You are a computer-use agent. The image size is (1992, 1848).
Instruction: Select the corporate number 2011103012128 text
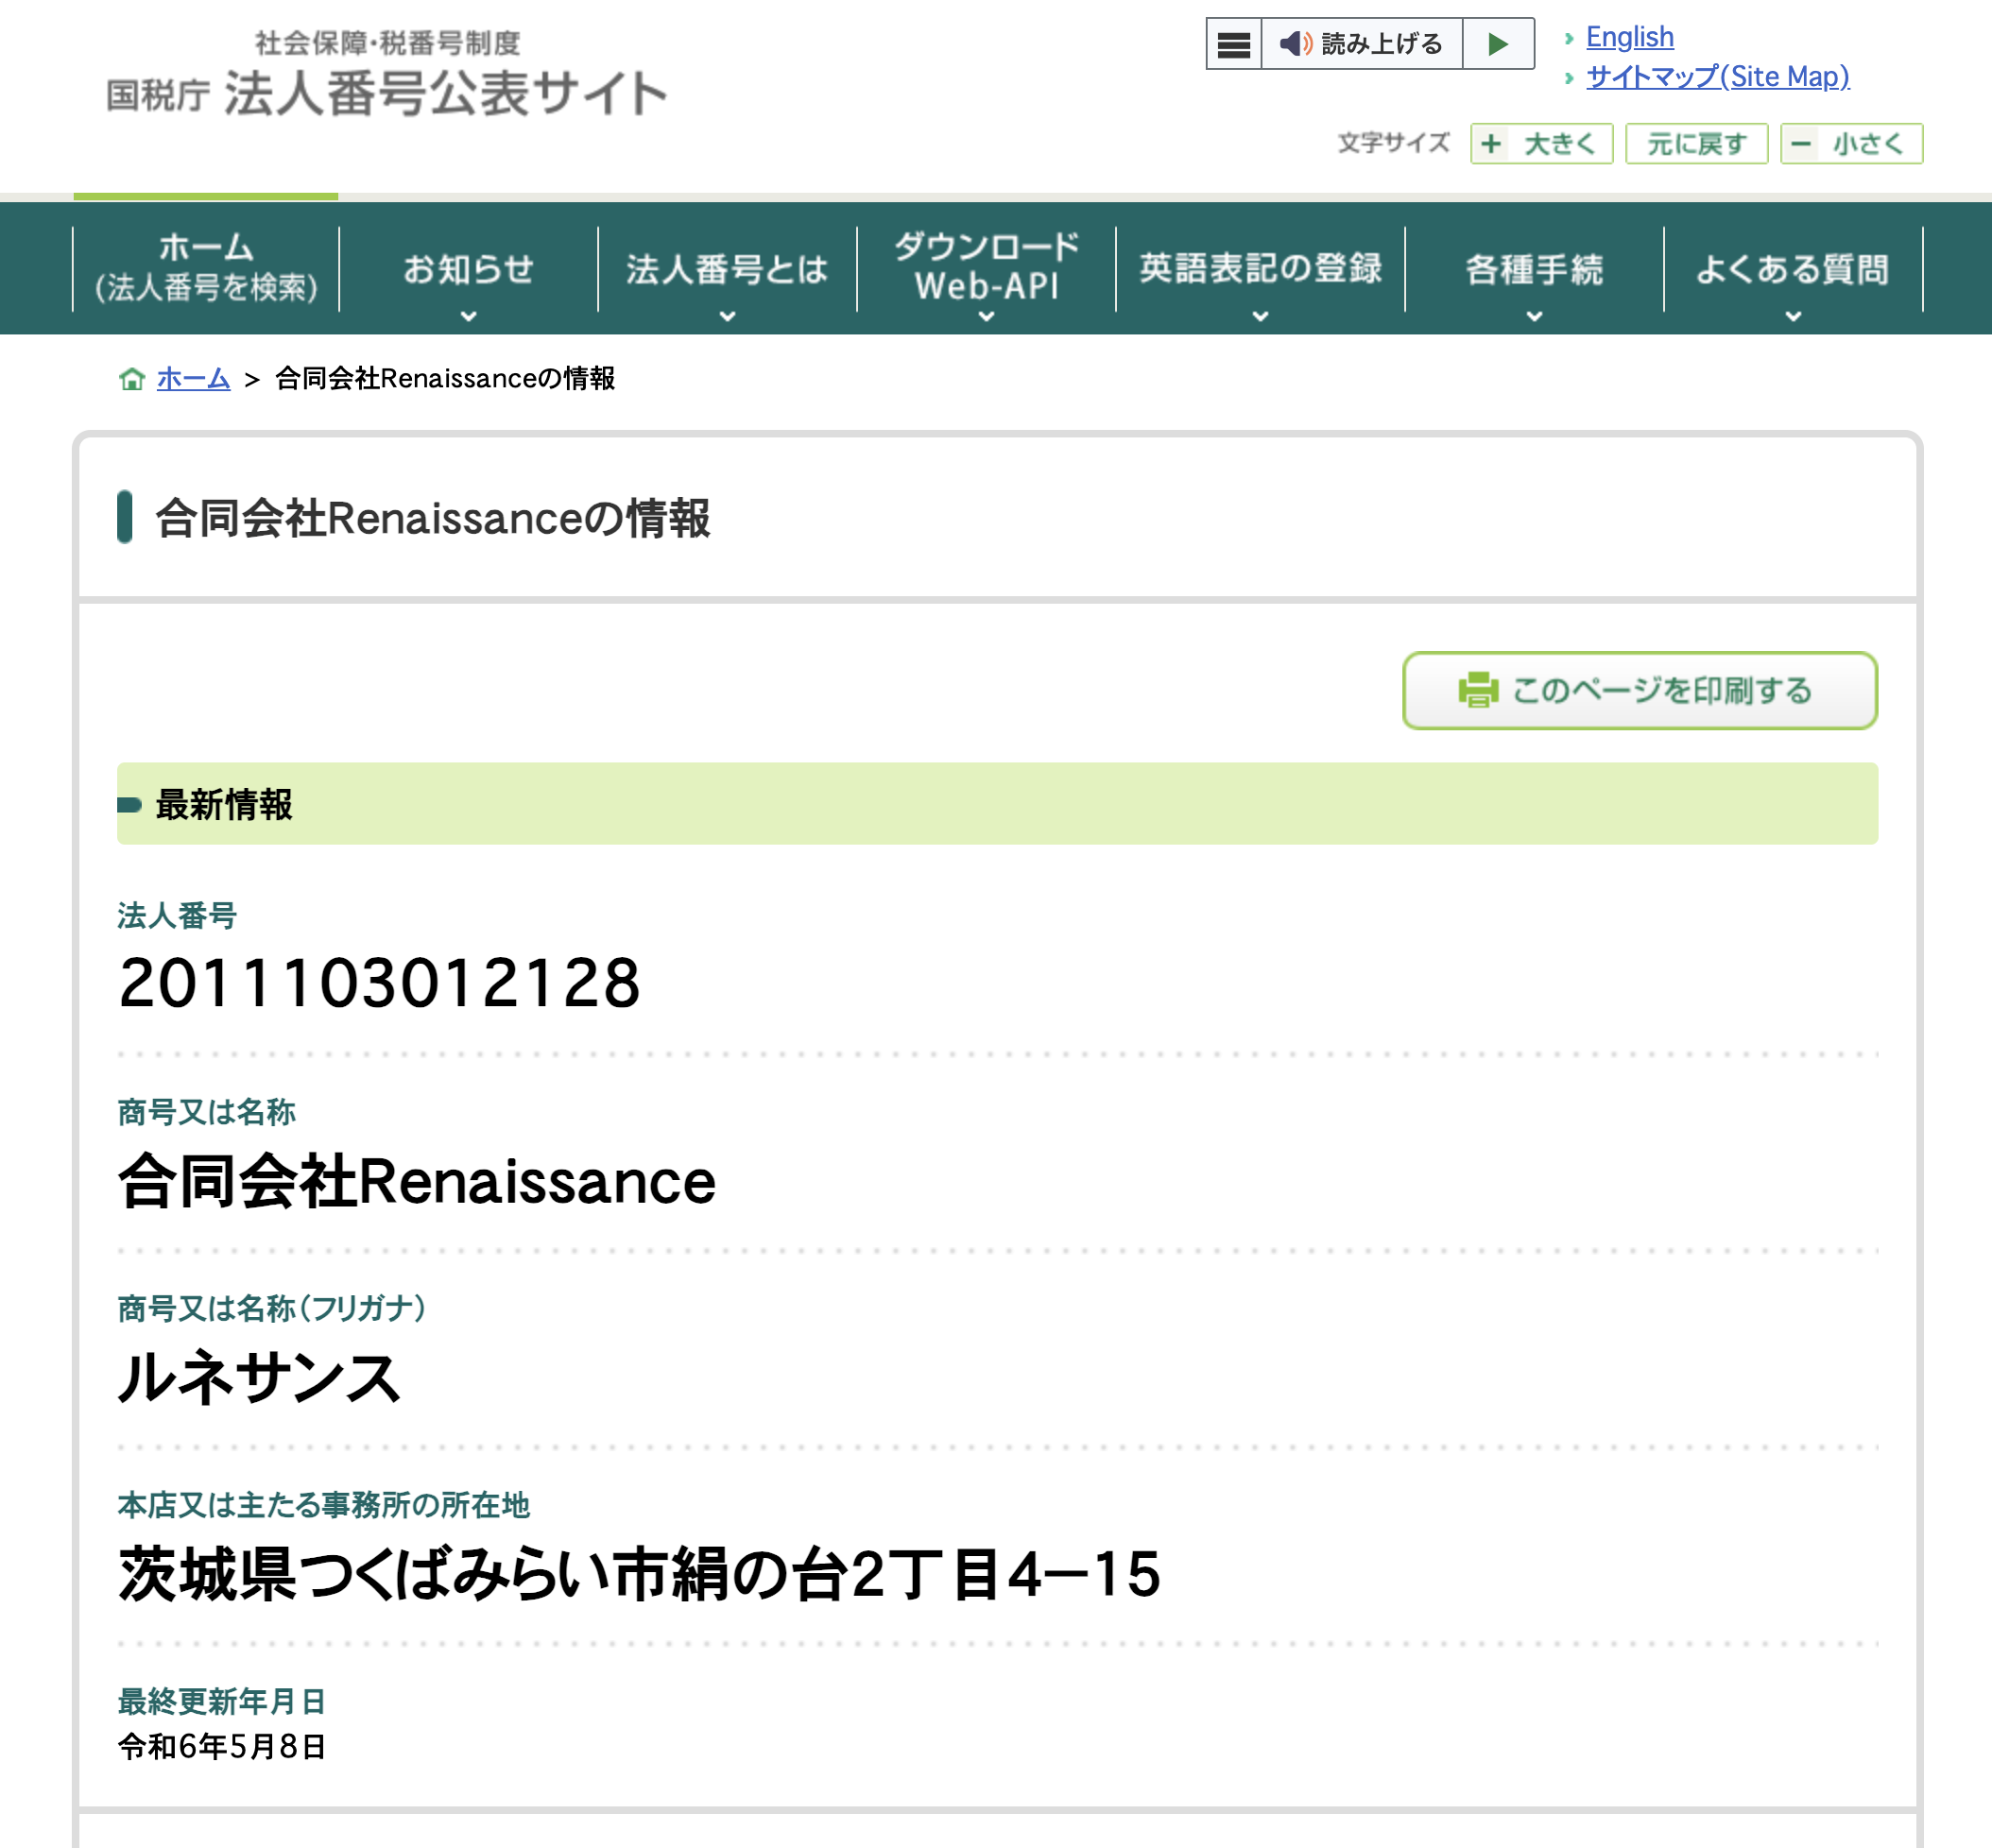click(x=378, y=986)
